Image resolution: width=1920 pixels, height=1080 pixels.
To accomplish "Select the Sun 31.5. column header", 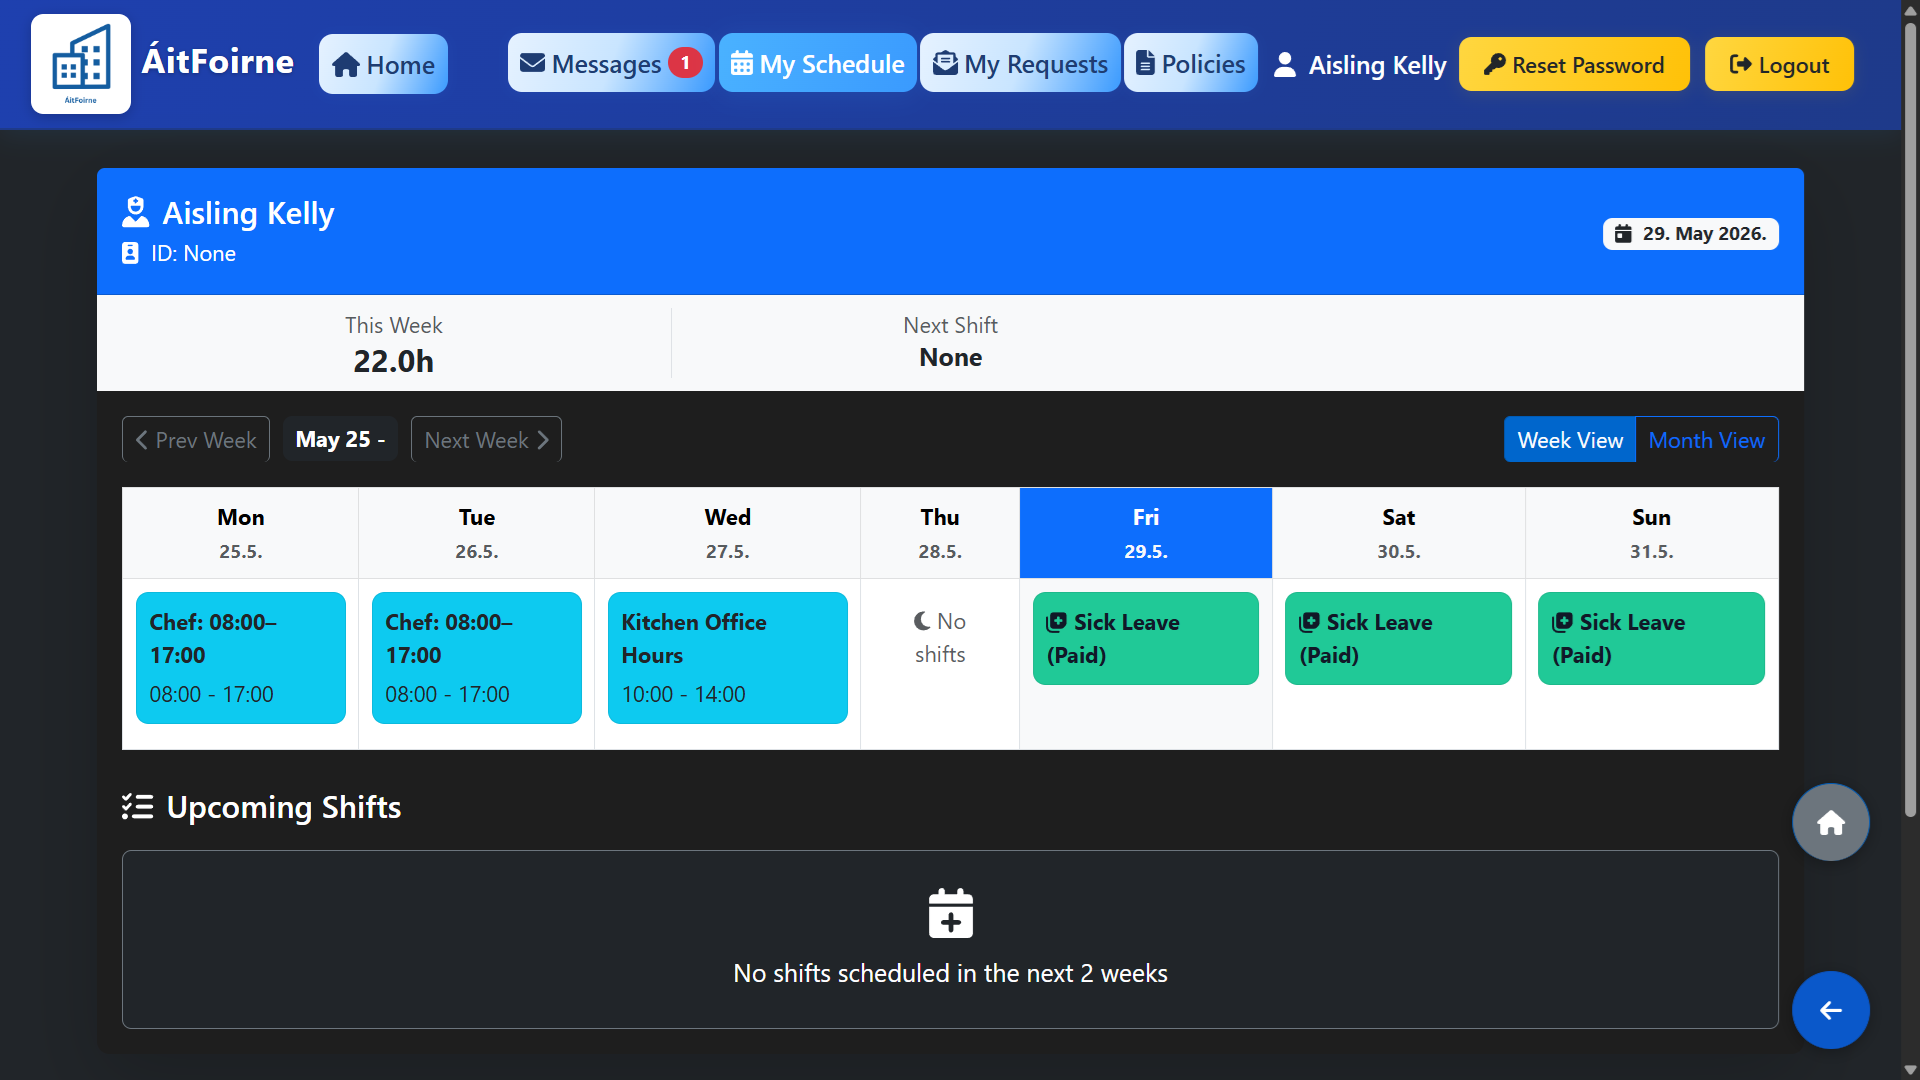I will point(1651,533).
